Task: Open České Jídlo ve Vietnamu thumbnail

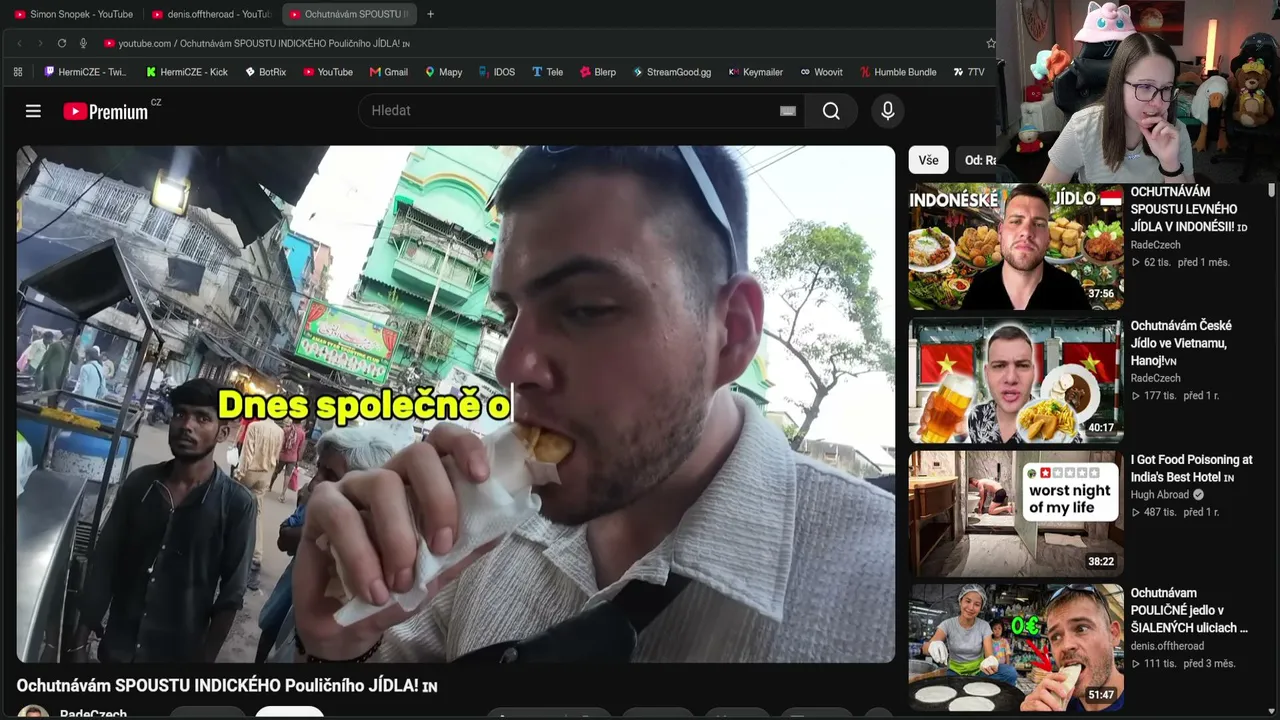Action: pos(1016,380)
